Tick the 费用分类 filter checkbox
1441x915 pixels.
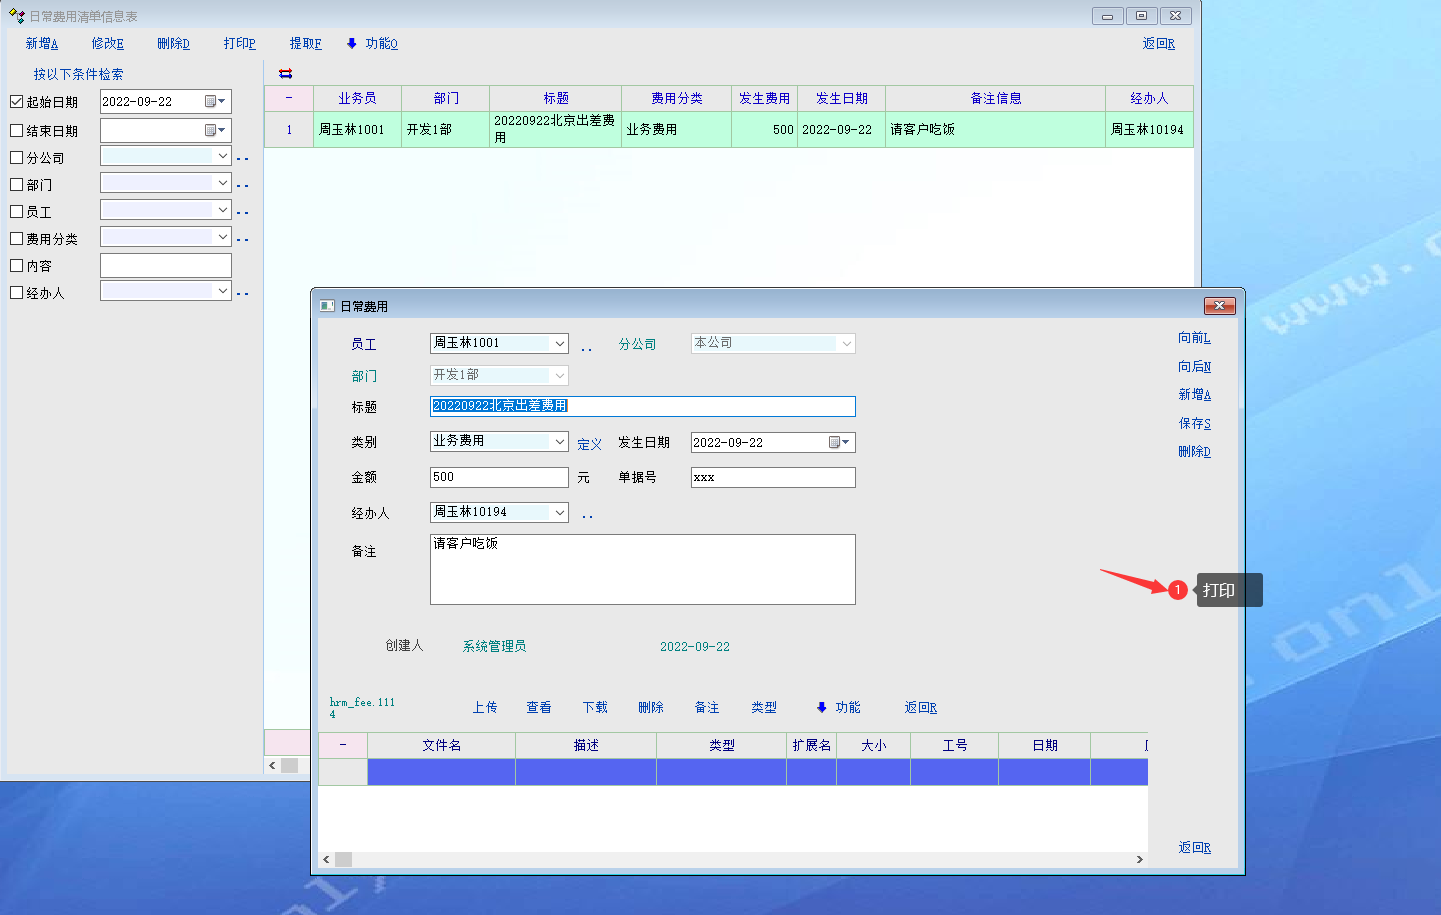(x=16, y=239)
